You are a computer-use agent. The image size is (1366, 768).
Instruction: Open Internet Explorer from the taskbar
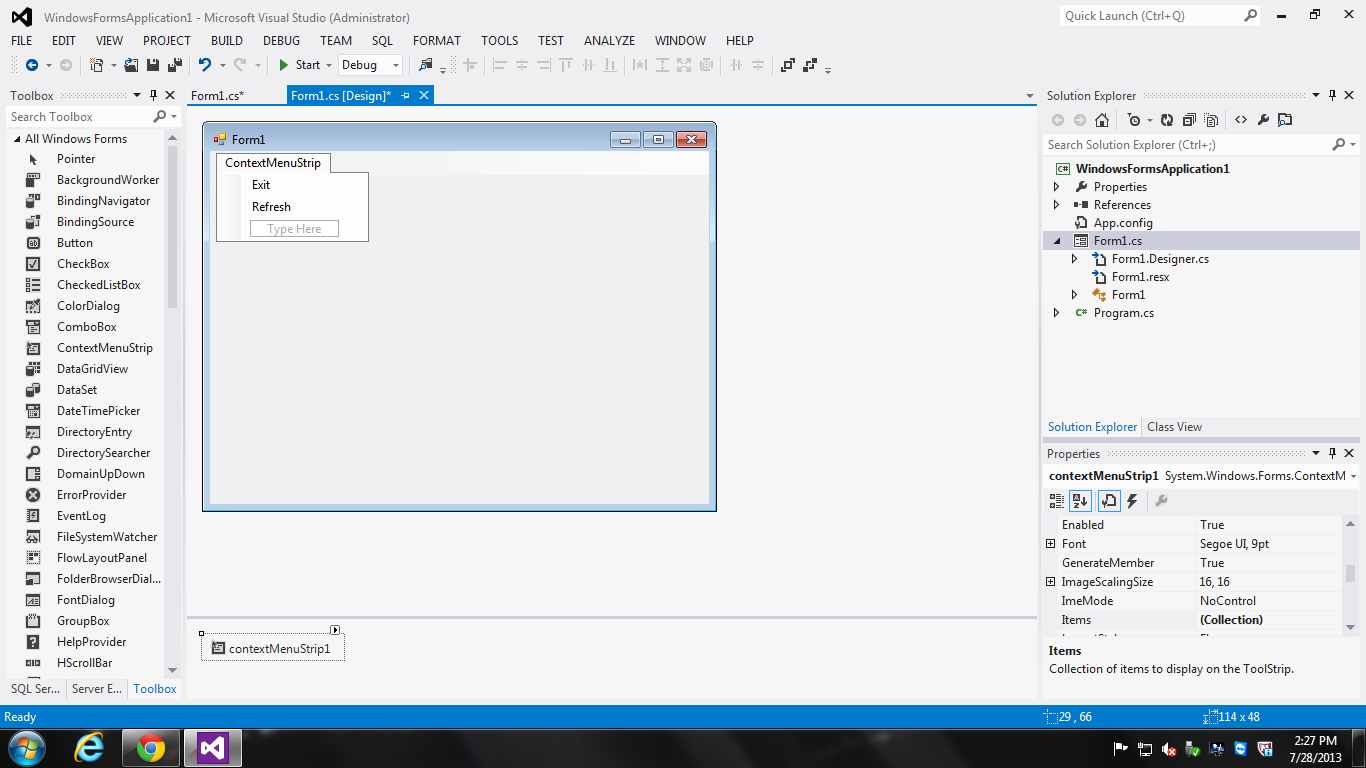point(90,748)
